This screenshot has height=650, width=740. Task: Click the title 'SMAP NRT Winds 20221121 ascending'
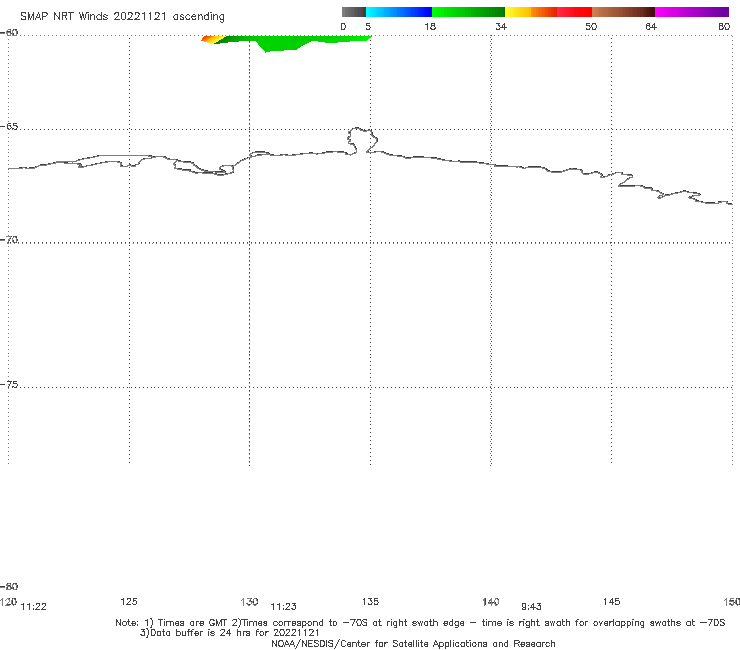[122, 16]
